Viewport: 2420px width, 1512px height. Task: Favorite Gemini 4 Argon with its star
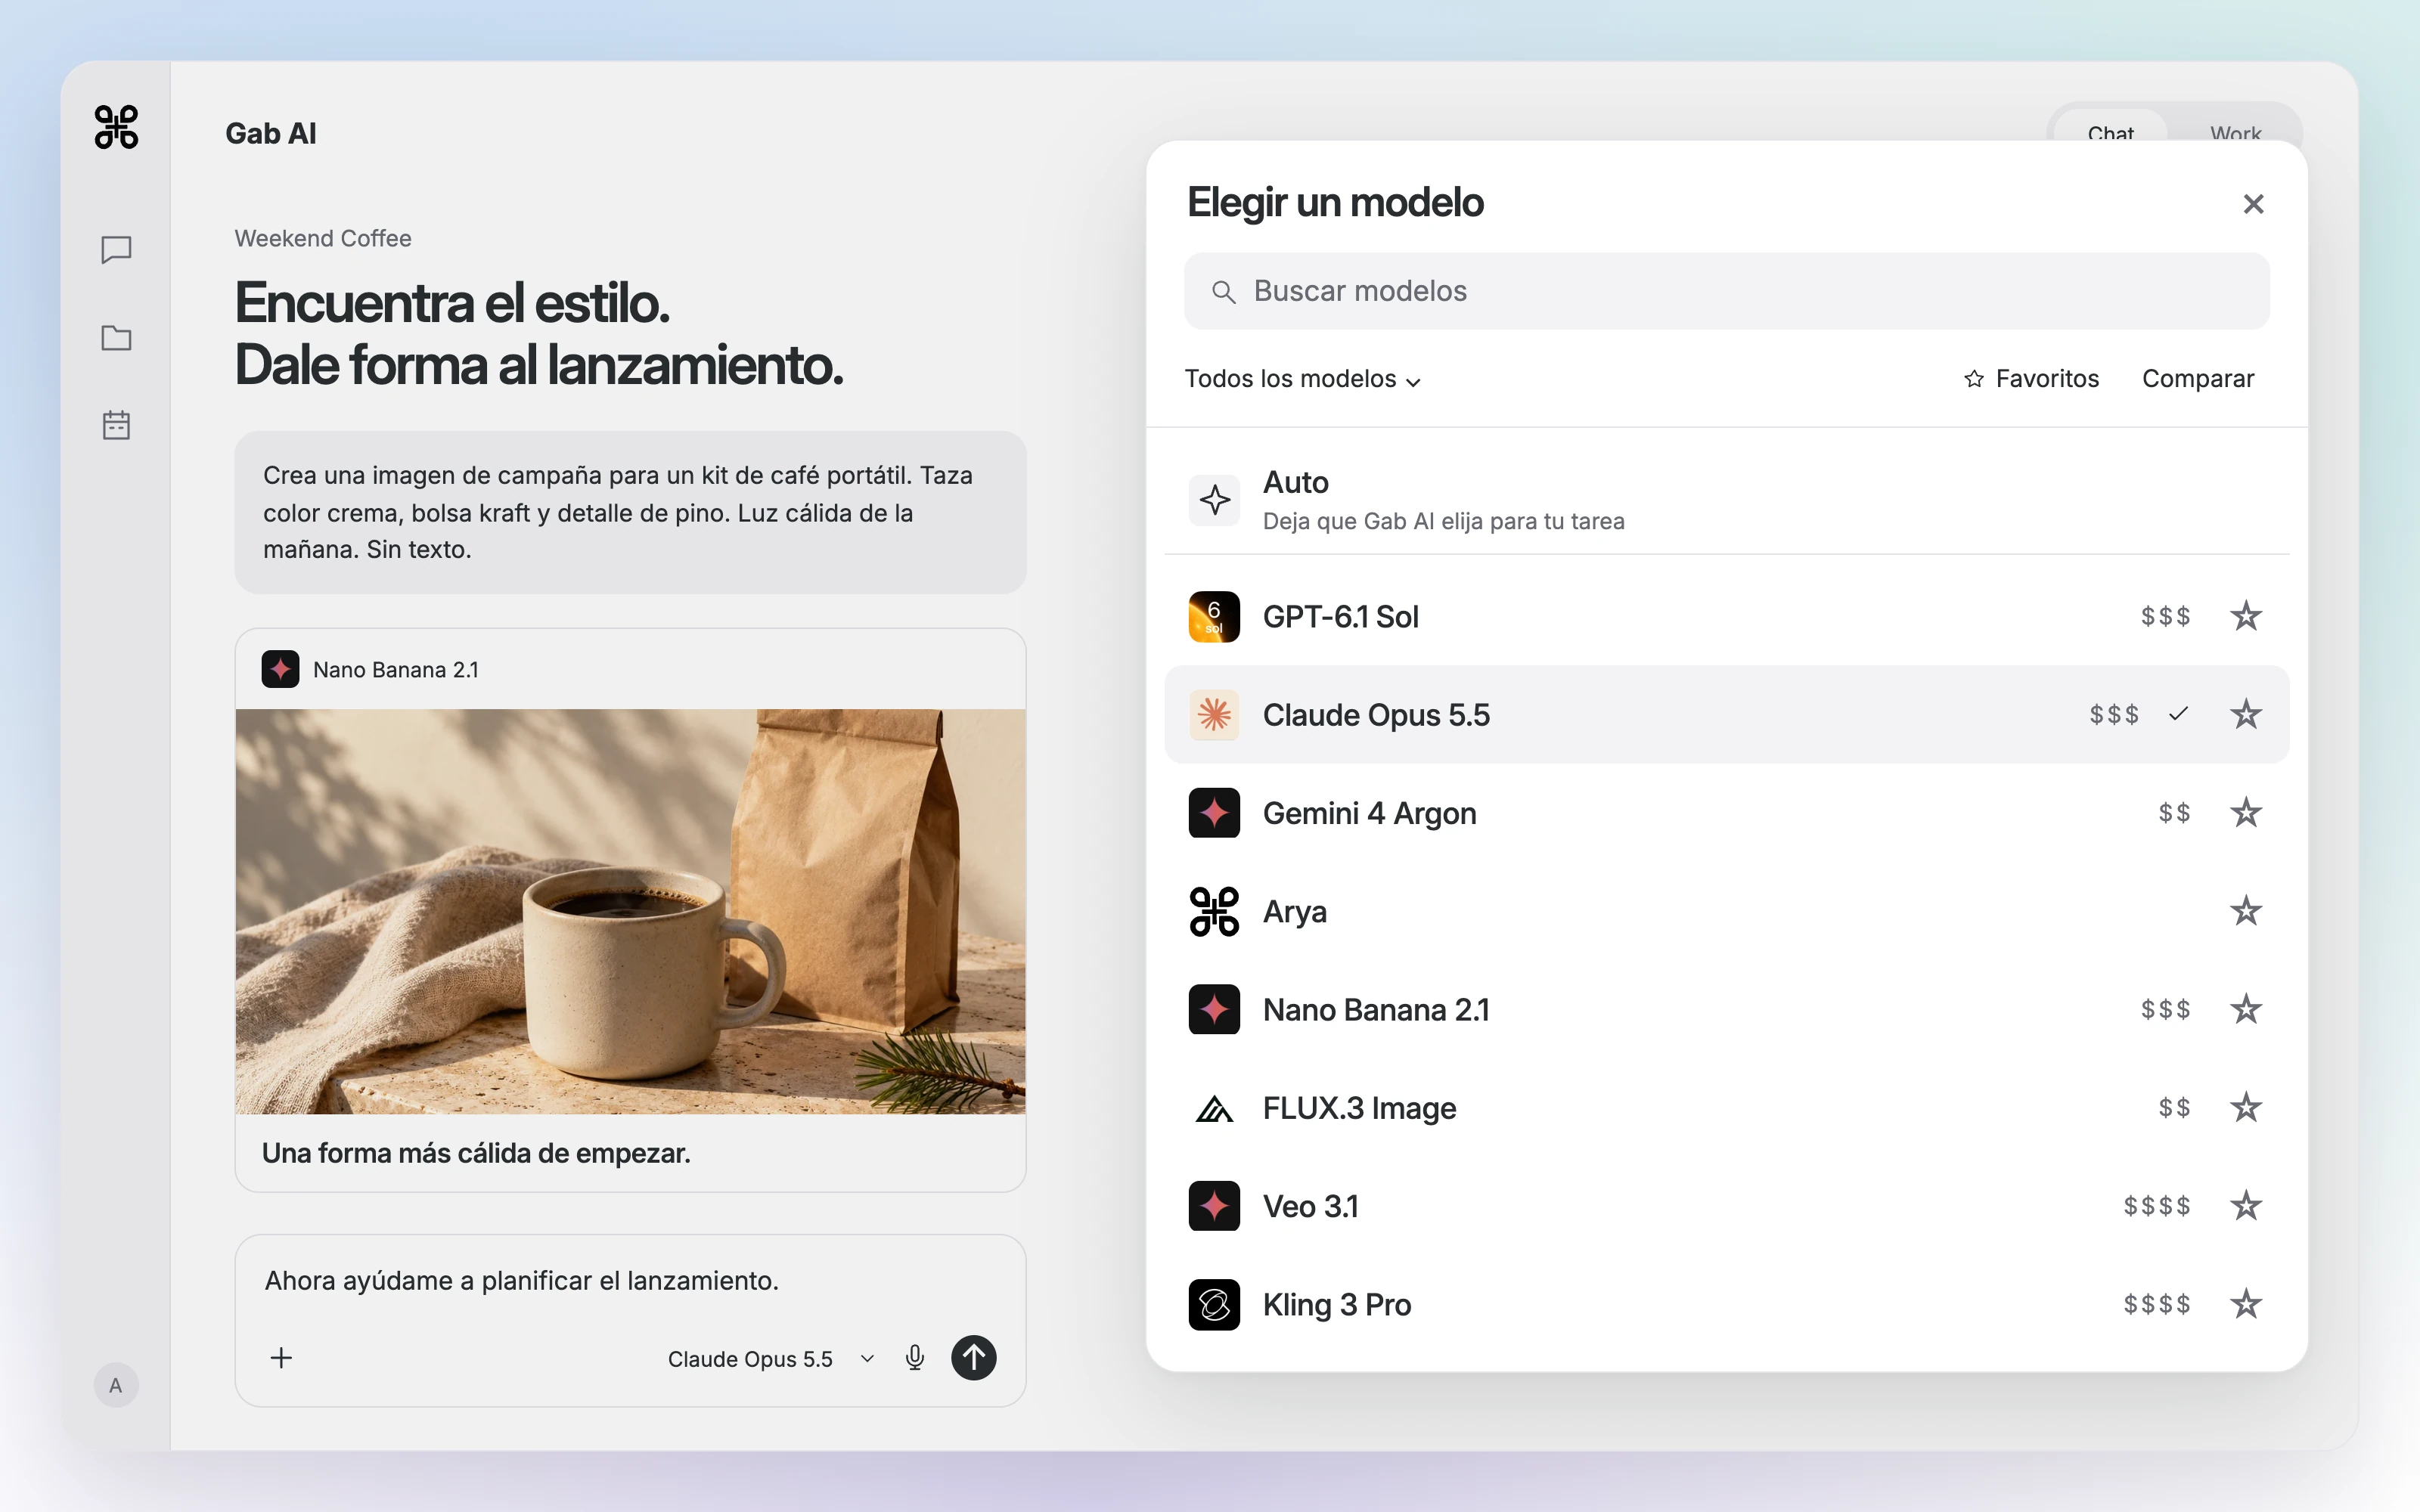click(2246, 813)
